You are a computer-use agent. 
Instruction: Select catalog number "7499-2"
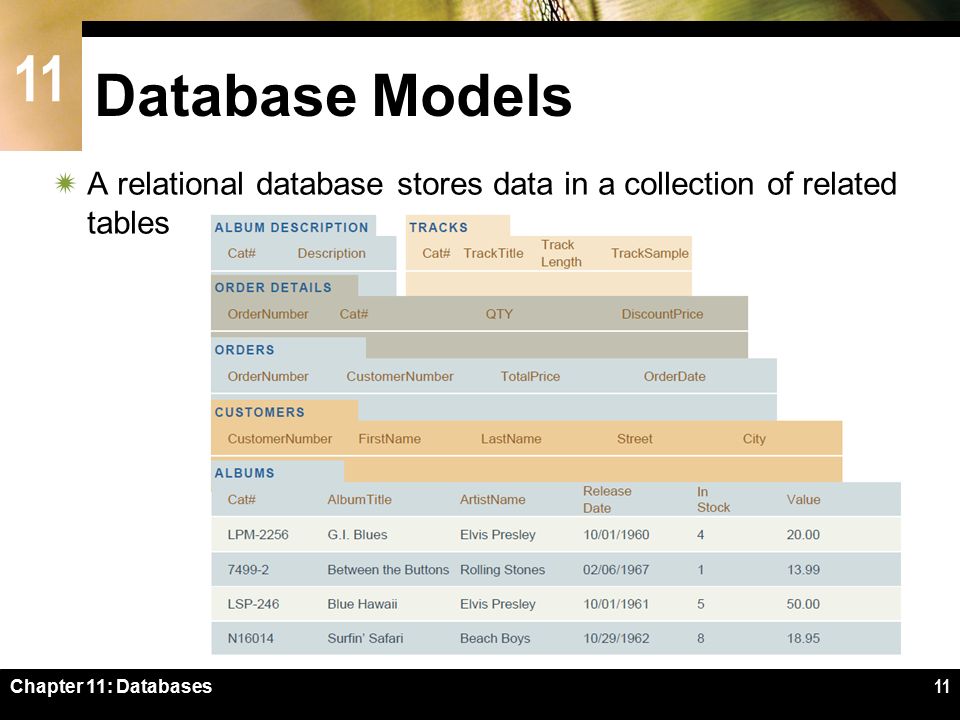pyautogui.click(x=248, y=569)
